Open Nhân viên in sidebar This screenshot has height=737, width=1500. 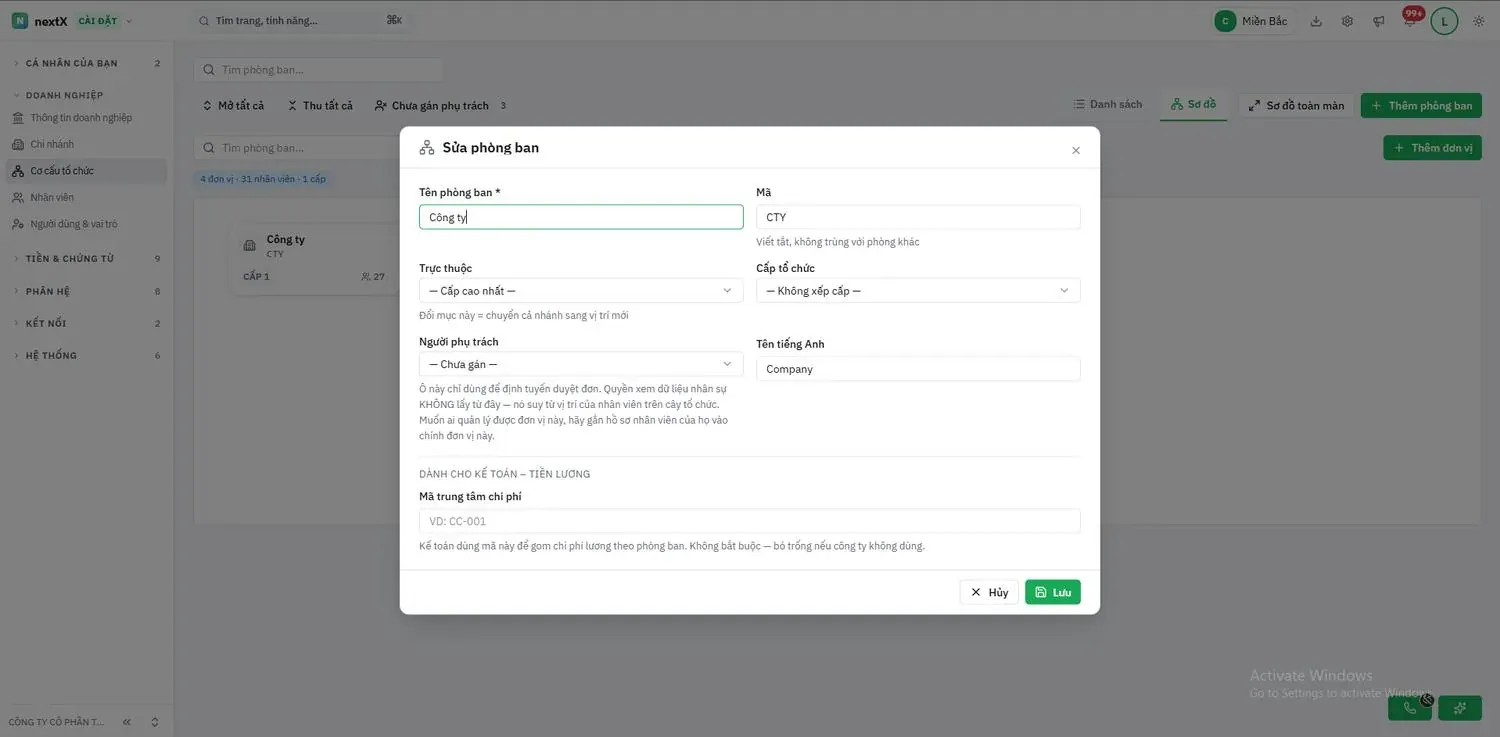tap(86, 197)
